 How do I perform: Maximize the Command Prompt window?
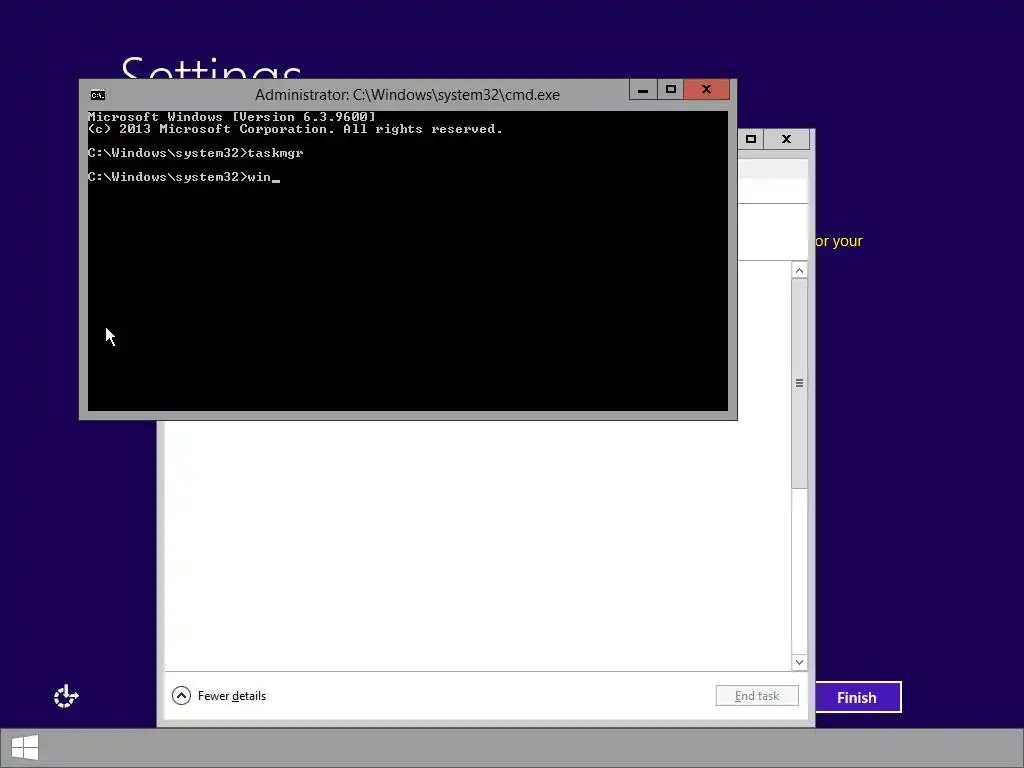point(671,89)
